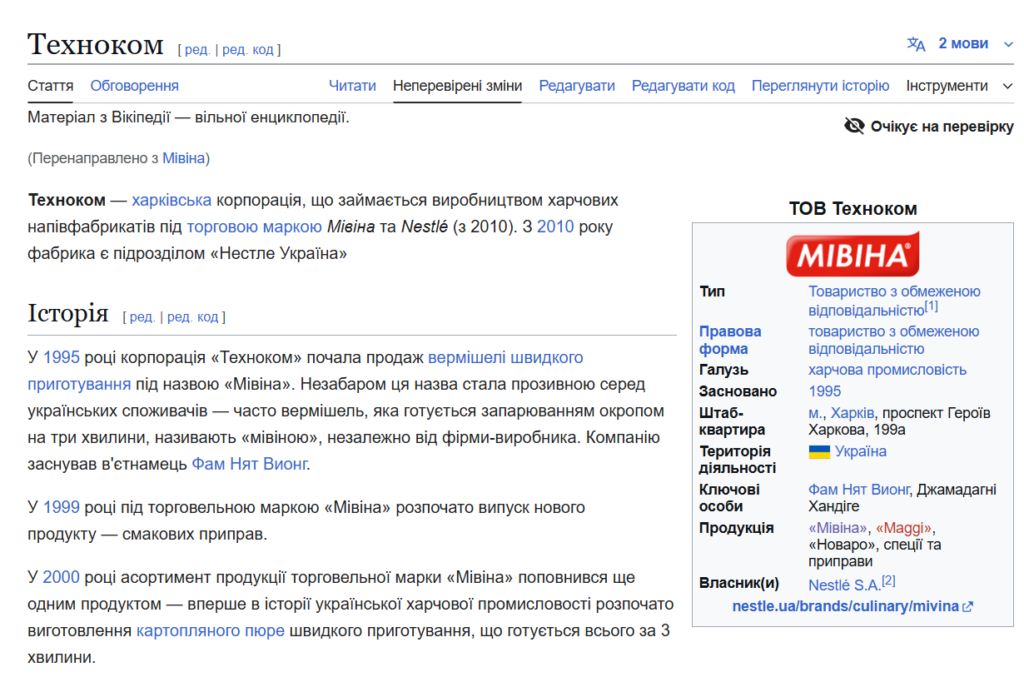Open the торговою маркою link
Viewport: 1024px width, 687px height.
point(254,227)
